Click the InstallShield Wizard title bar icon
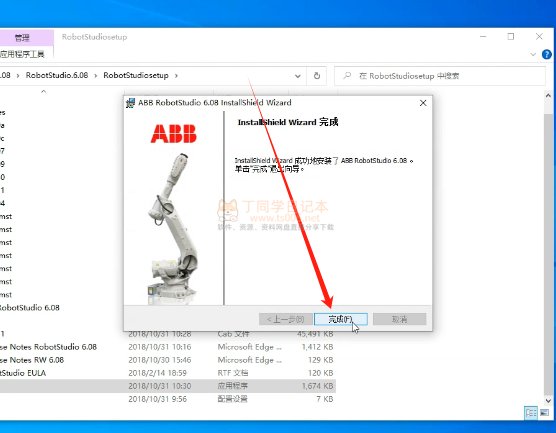 pos(130,103)
